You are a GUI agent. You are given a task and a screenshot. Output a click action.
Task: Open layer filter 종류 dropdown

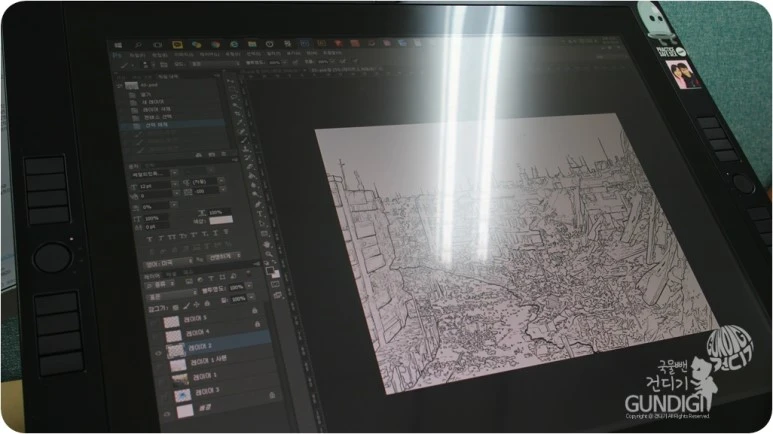(x=160, y=284)
